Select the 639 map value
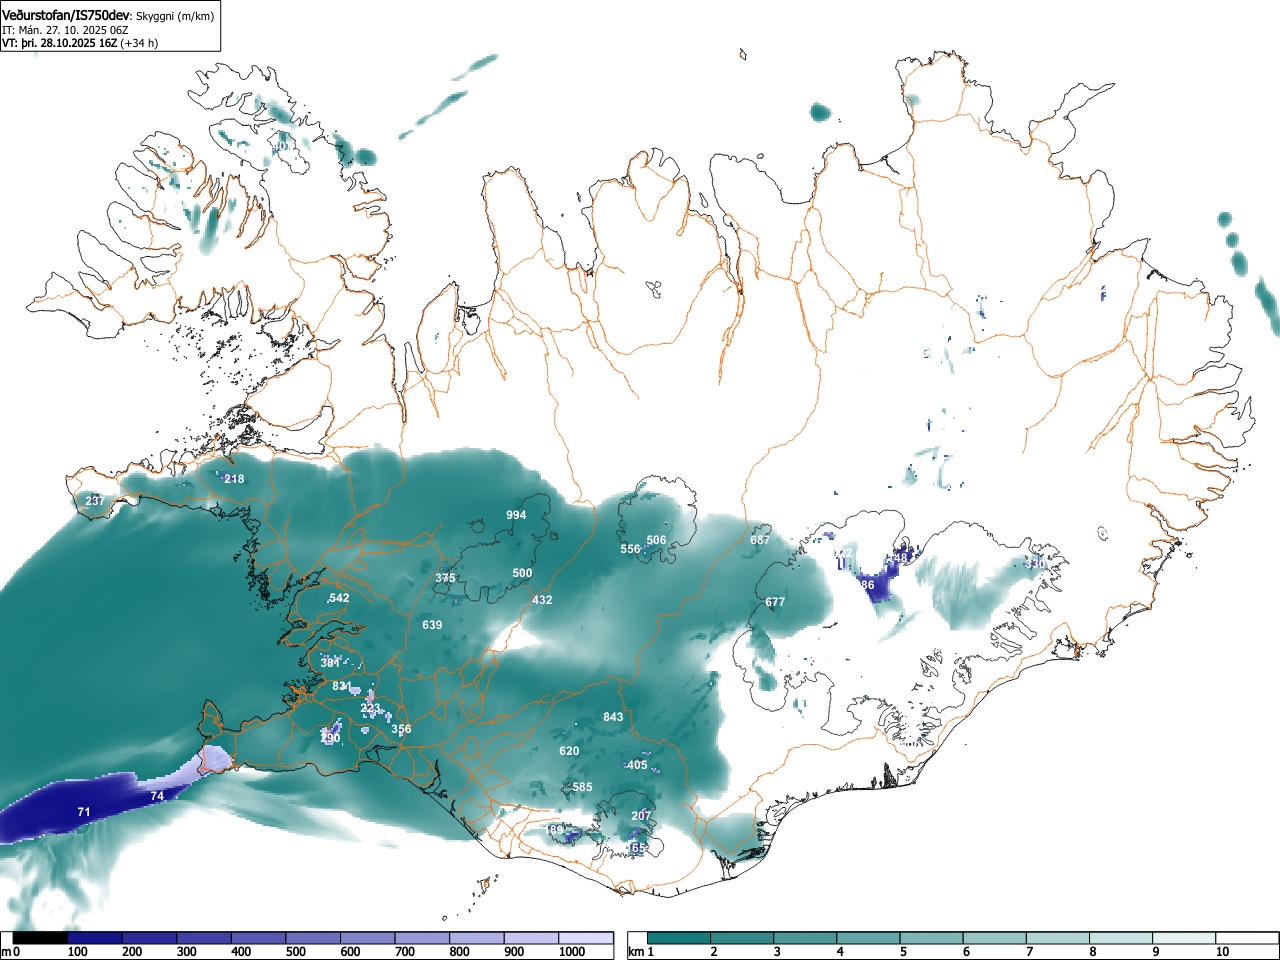 coord(432,625)
